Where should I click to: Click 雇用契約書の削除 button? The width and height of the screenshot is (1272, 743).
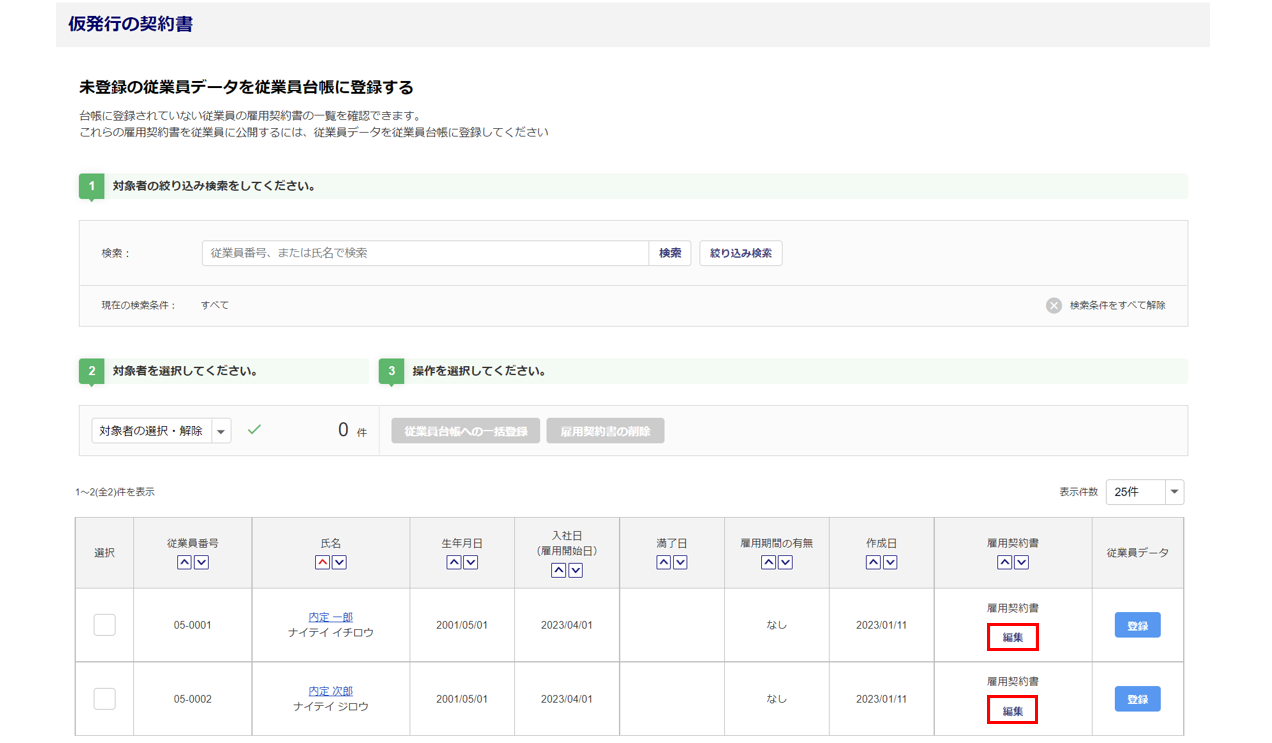605,431
